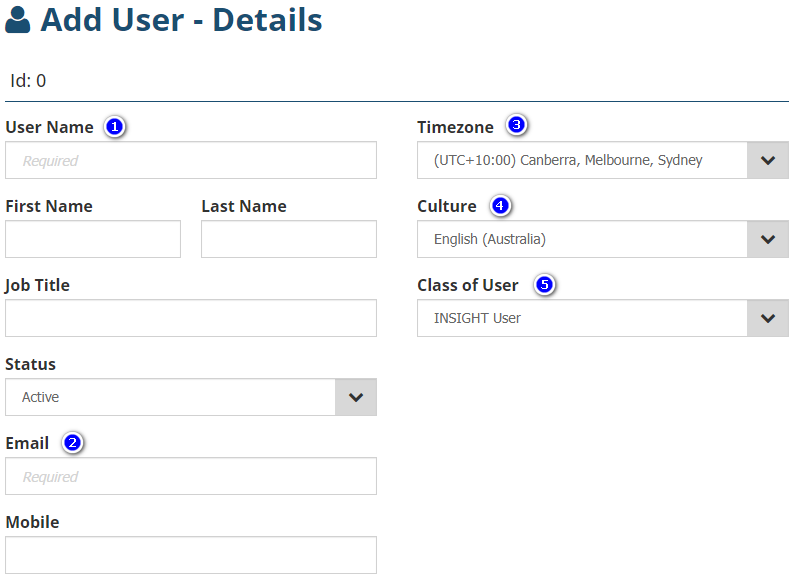Click the English (Australia) culture value

pos(490,239)
